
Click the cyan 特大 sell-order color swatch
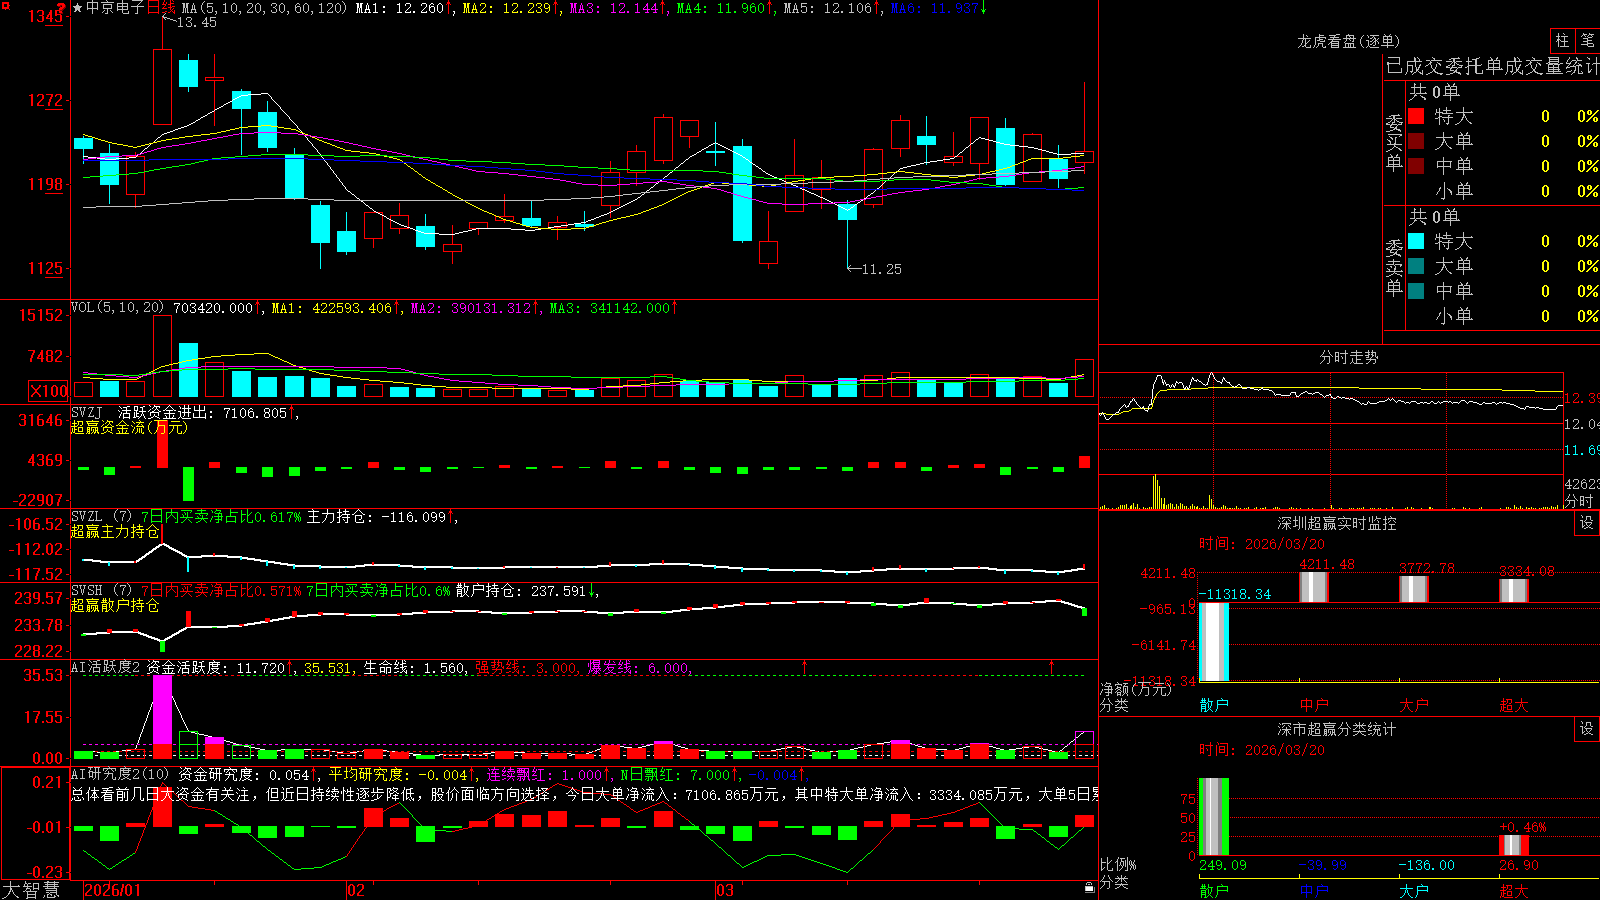point(1416,241)
